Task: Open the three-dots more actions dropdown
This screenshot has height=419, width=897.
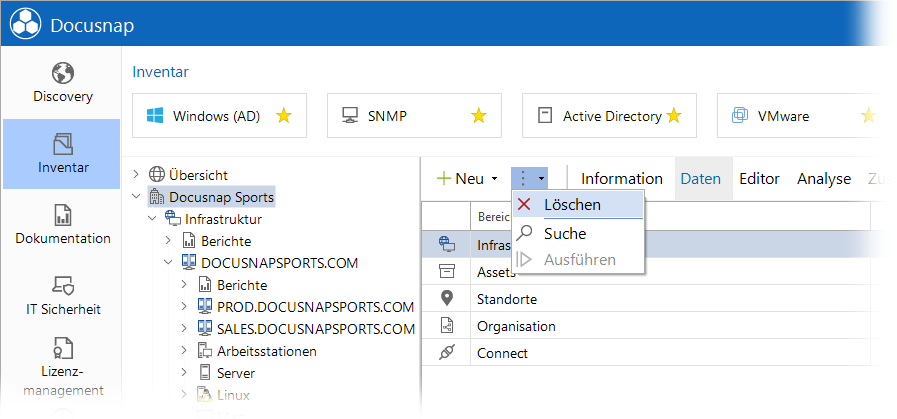Action: tap(530, 179)
